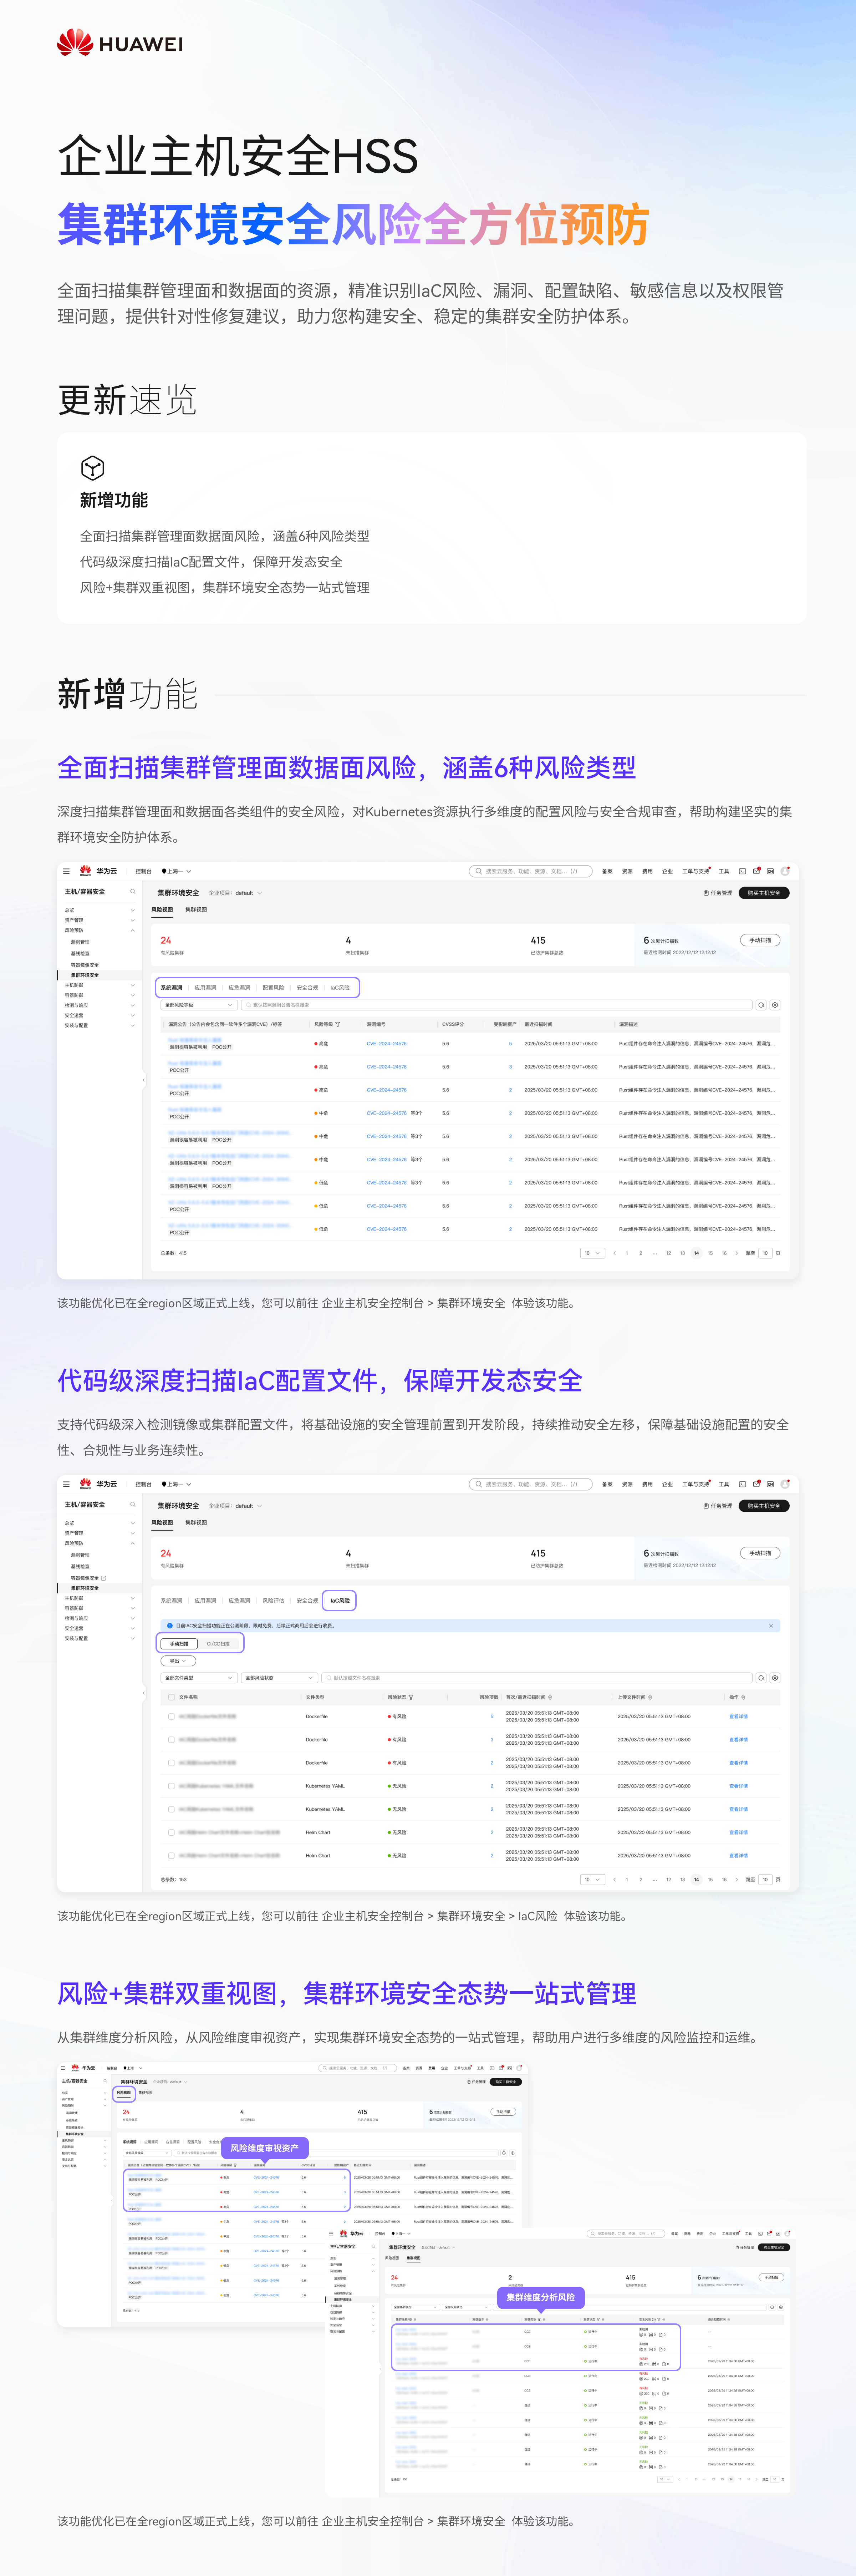Open the hamburger menu in the IaC风险 screenshot
Screen dimensions: 856x2576
tap(66, 1484)
